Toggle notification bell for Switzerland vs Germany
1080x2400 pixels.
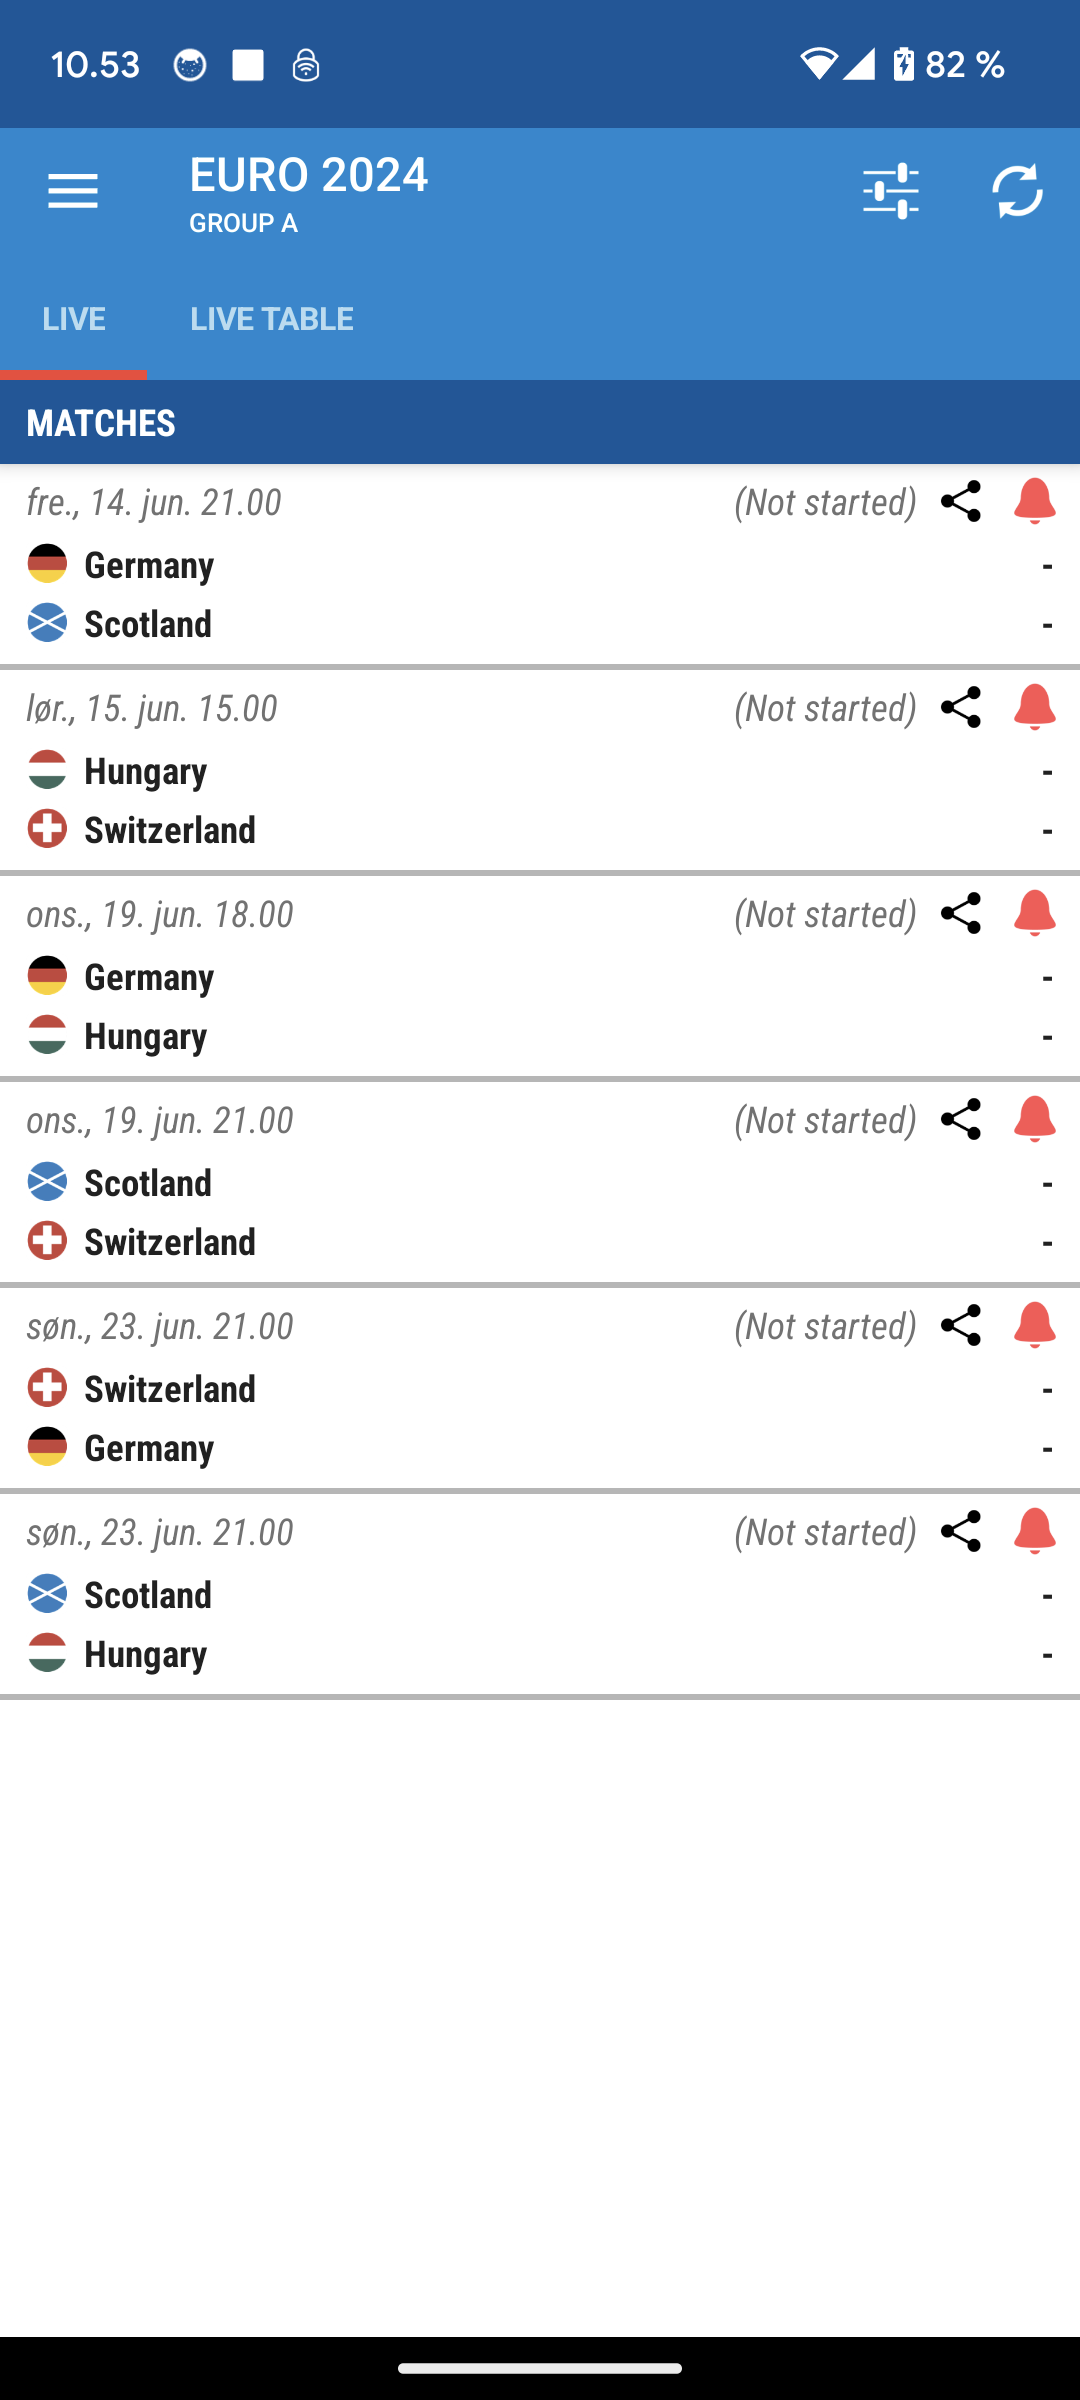1034,1325
